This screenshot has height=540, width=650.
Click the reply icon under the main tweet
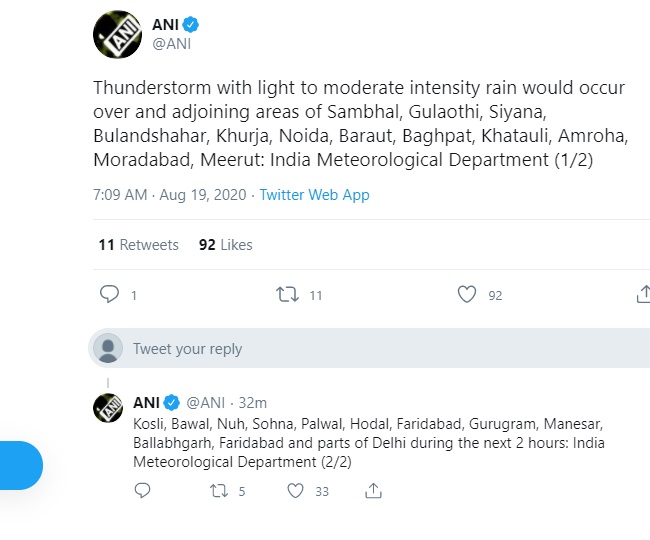click(110, 295)
